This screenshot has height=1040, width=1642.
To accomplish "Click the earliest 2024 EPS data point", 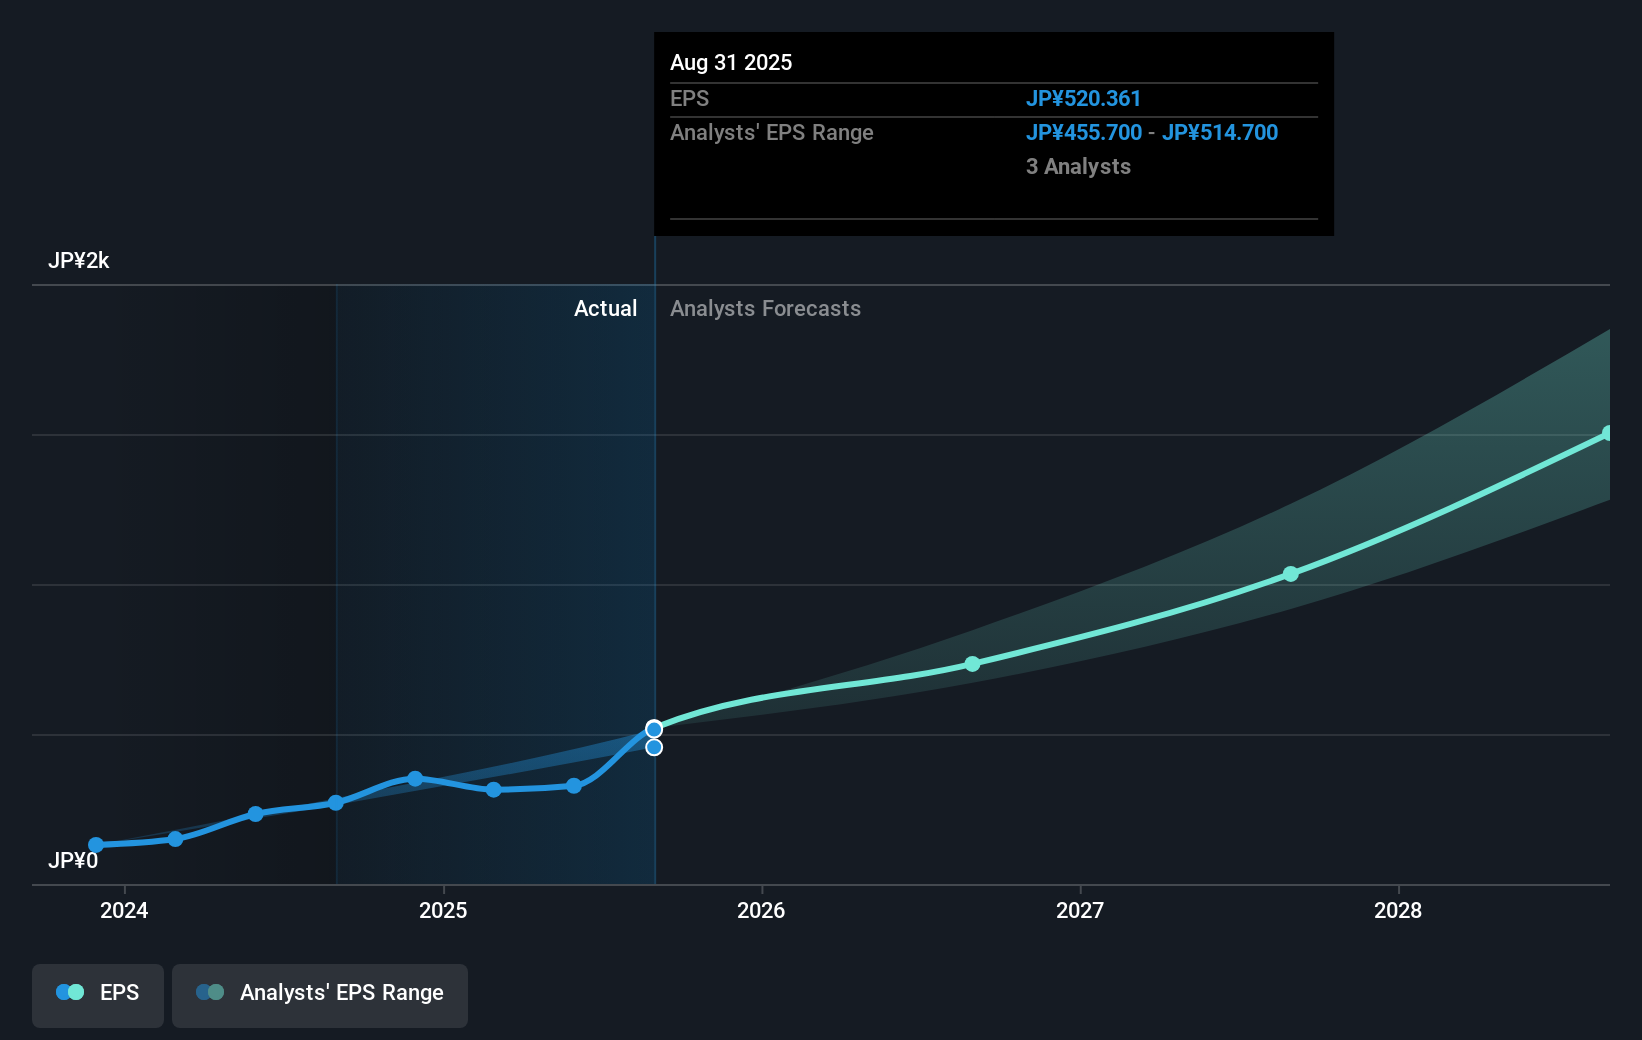I will click(95, 845).
